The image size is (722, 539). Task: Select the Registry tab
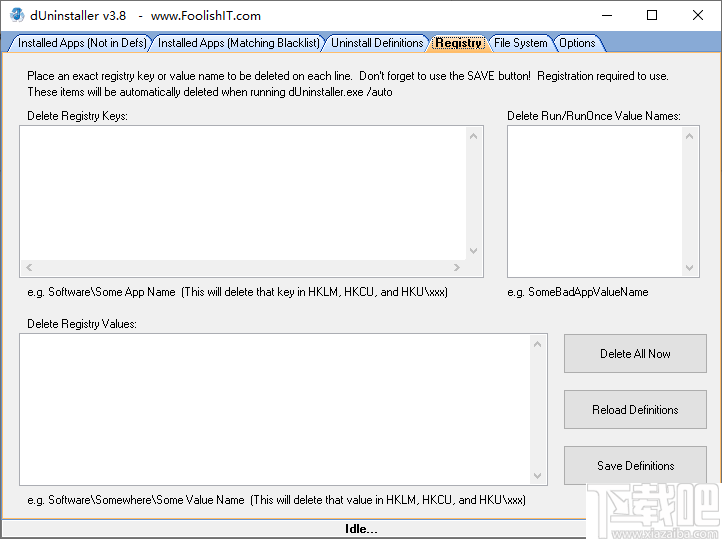(x=459, y=43)
